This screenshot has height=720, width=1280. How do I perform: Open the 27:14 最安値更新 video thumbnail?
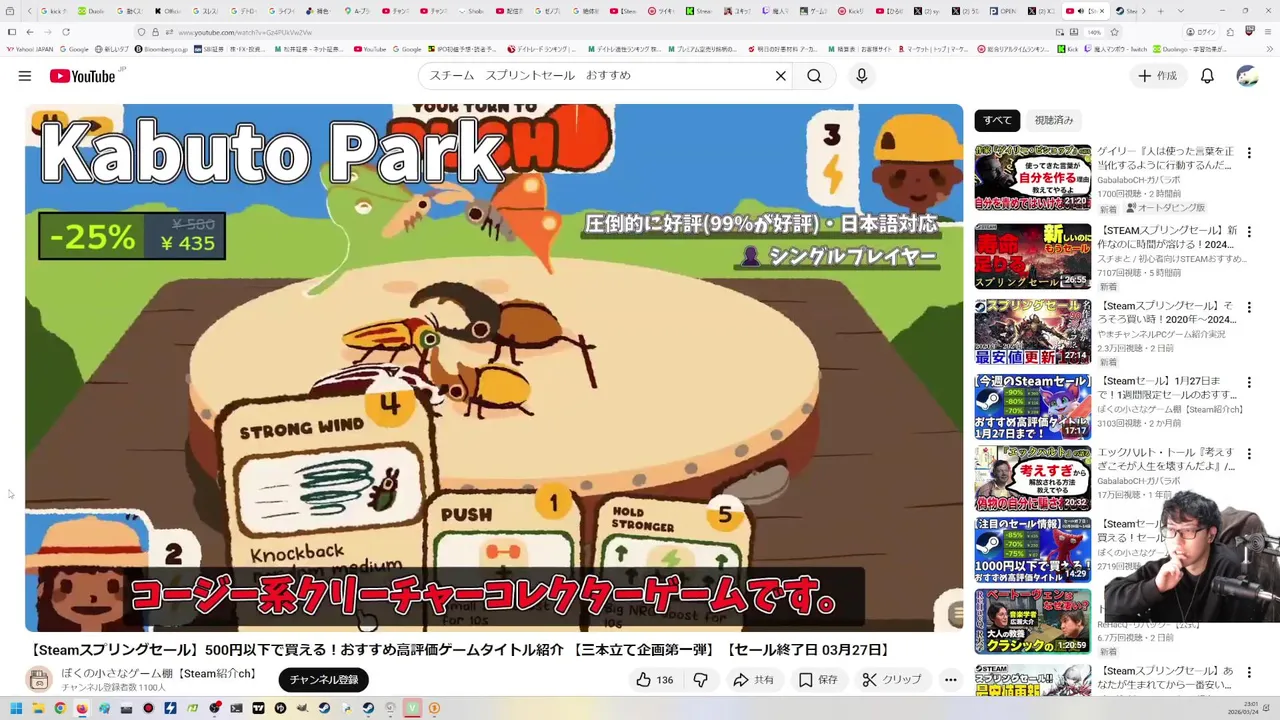(x=1033, y=332)
